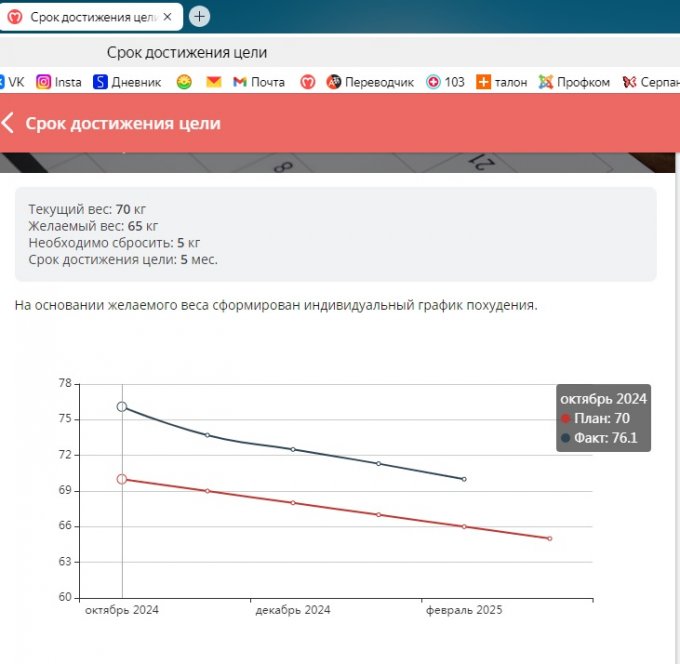Click the October 2024 fact data point
This screenshot has height=664, width=680.
[x=122, y=407]
